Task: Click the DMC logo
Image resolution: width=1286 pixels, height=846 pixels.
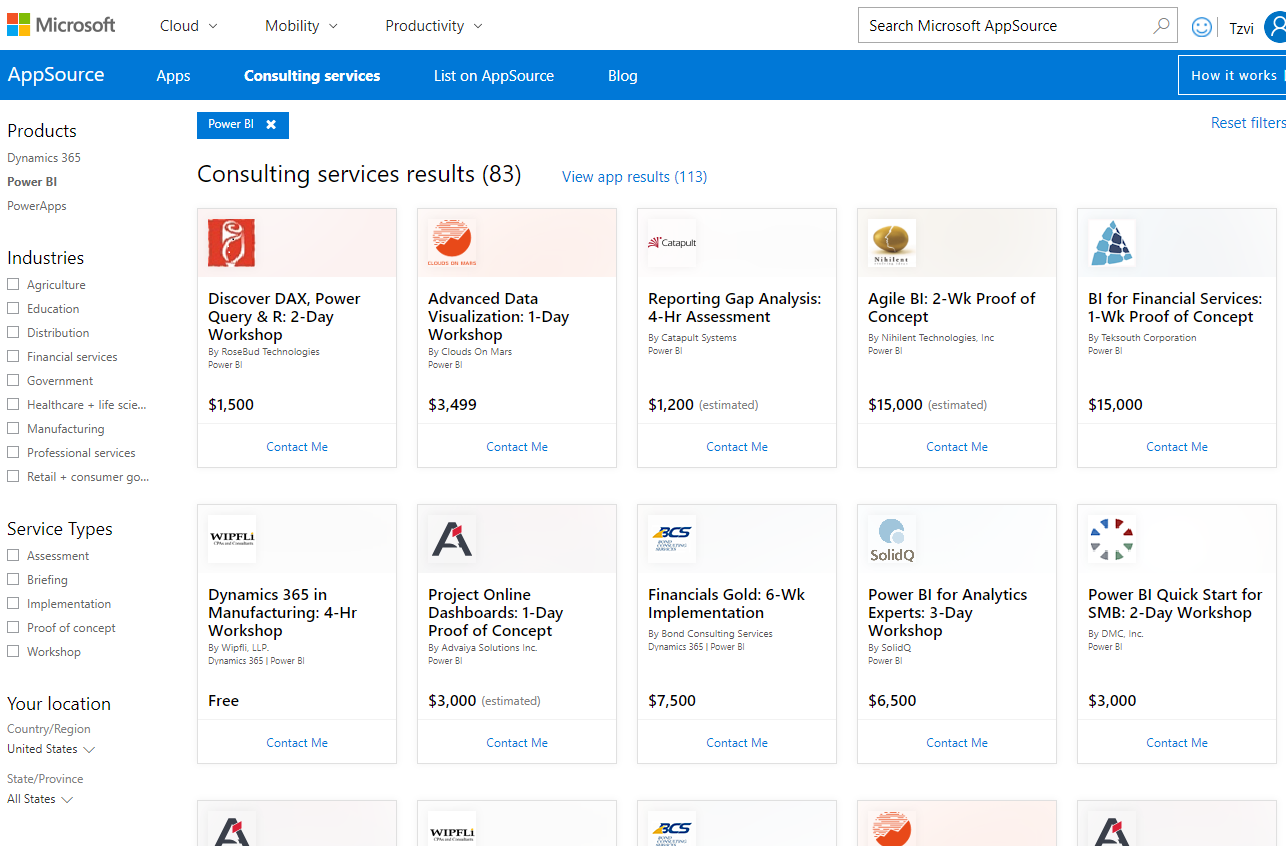Action: point(1112,539)
